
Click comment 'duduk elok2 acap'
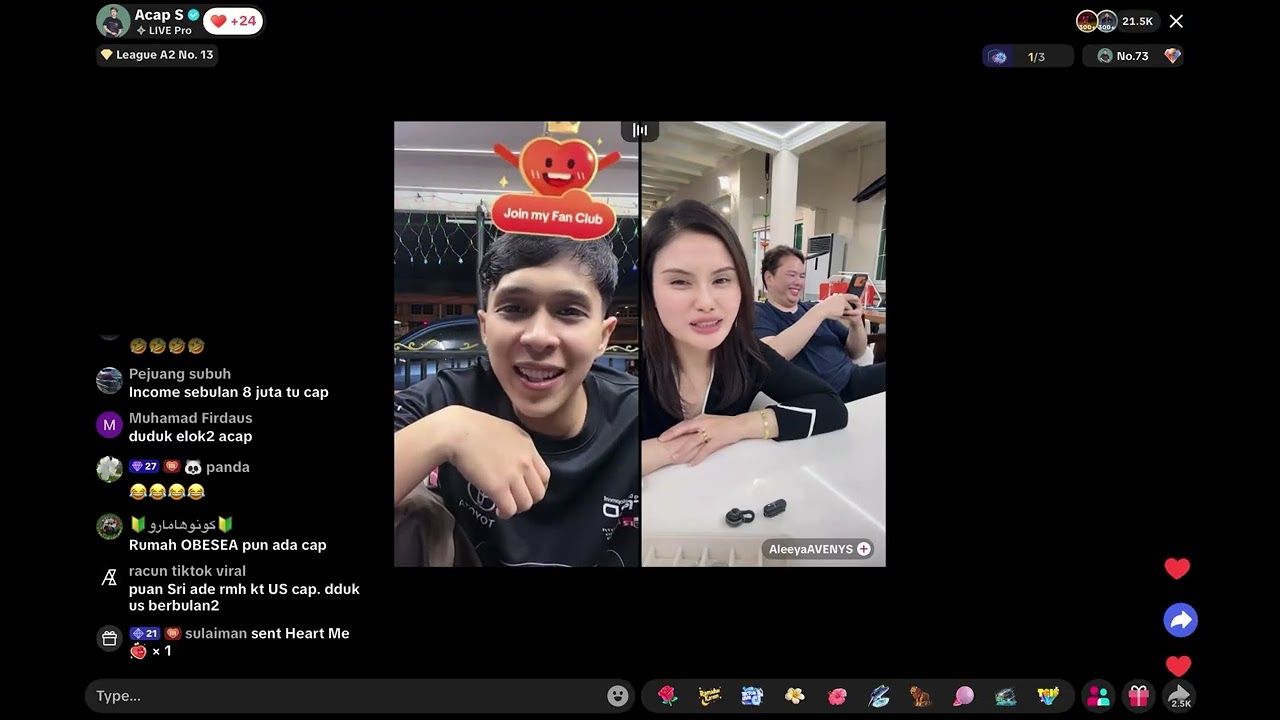(190, 436)
